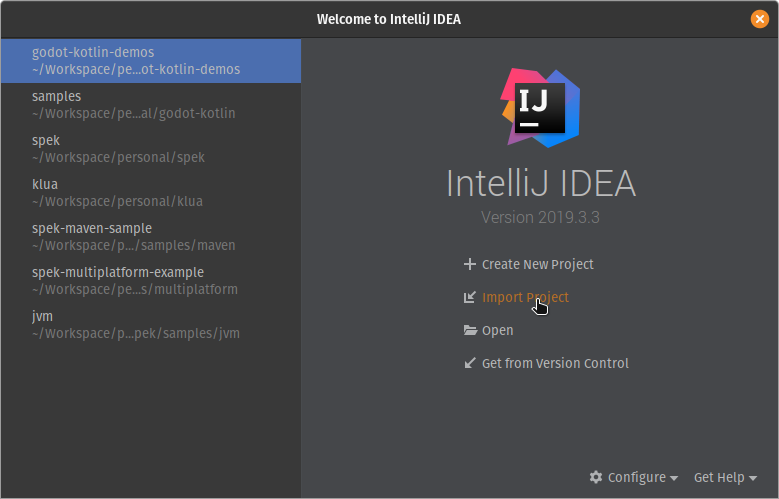The height and width of the screenshot is (499, 779).
Task: Close the Welcome to IntelliJ IDEA window
Action: click(759, 19)
